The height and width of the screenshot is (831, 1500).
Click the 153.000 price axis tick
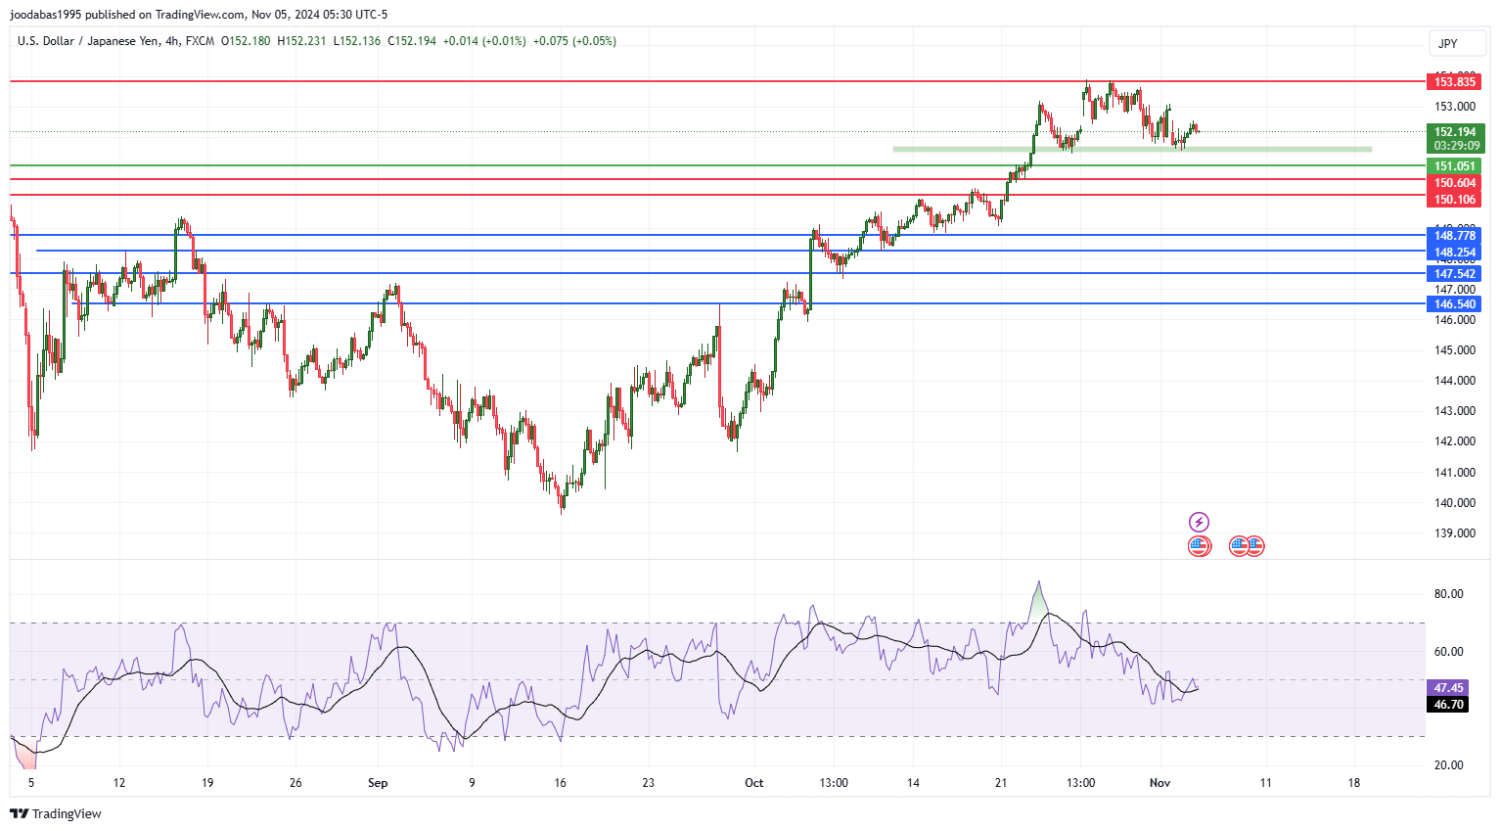(1455, 107)
